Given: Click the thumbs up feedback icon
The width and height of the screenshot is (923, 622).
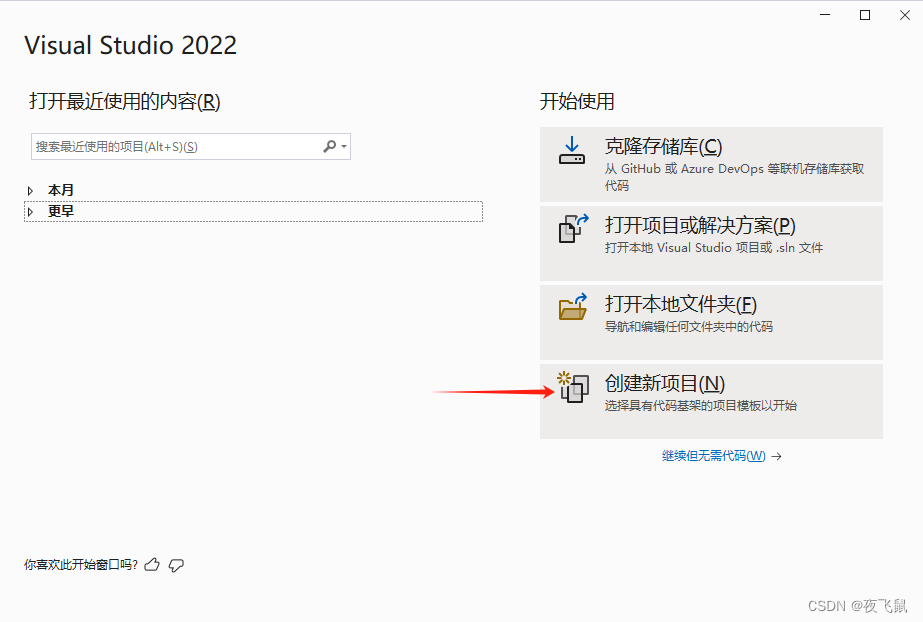Looking at the screenshot, I should pos(152,565).
